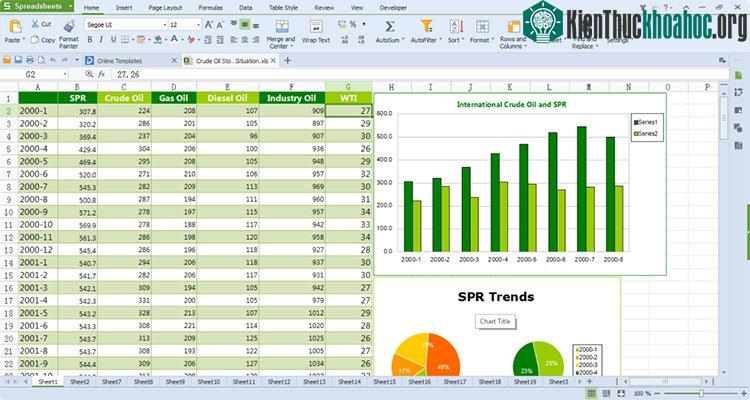Screen dimensions: 750x400
Task: Adjust the zoom slider handle
Action: coord(701,393)
